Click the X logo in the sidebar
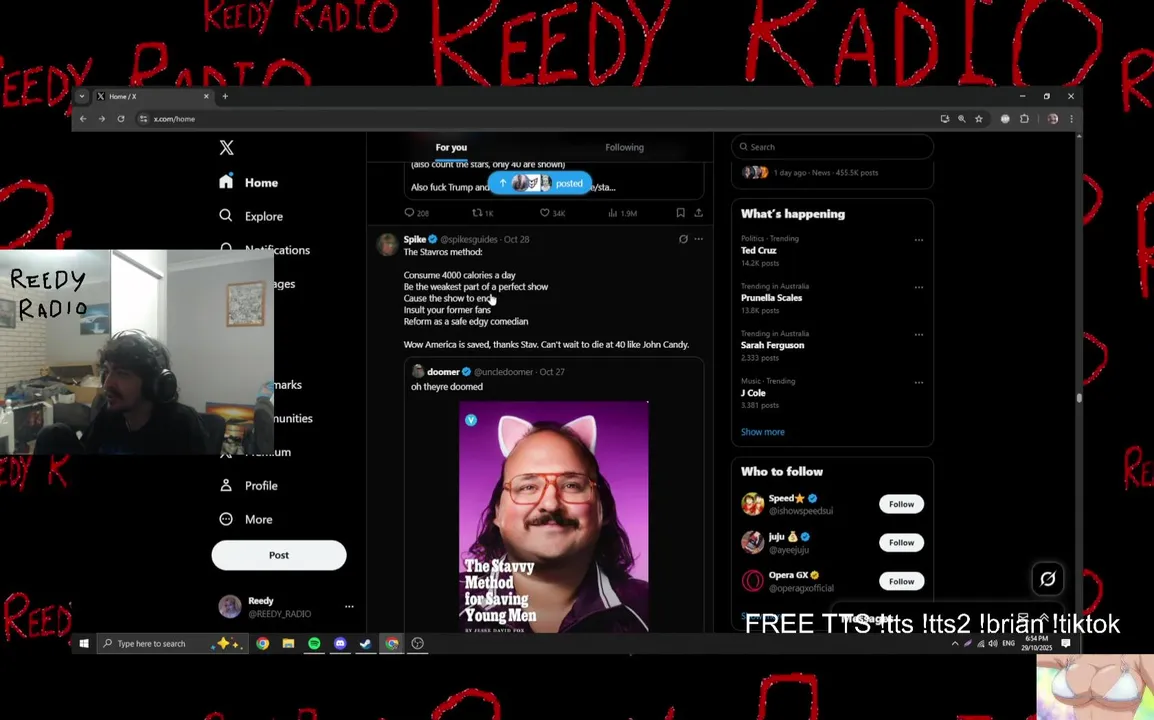The width and height of the screenshot is (1154, 720). pos(227,147)
